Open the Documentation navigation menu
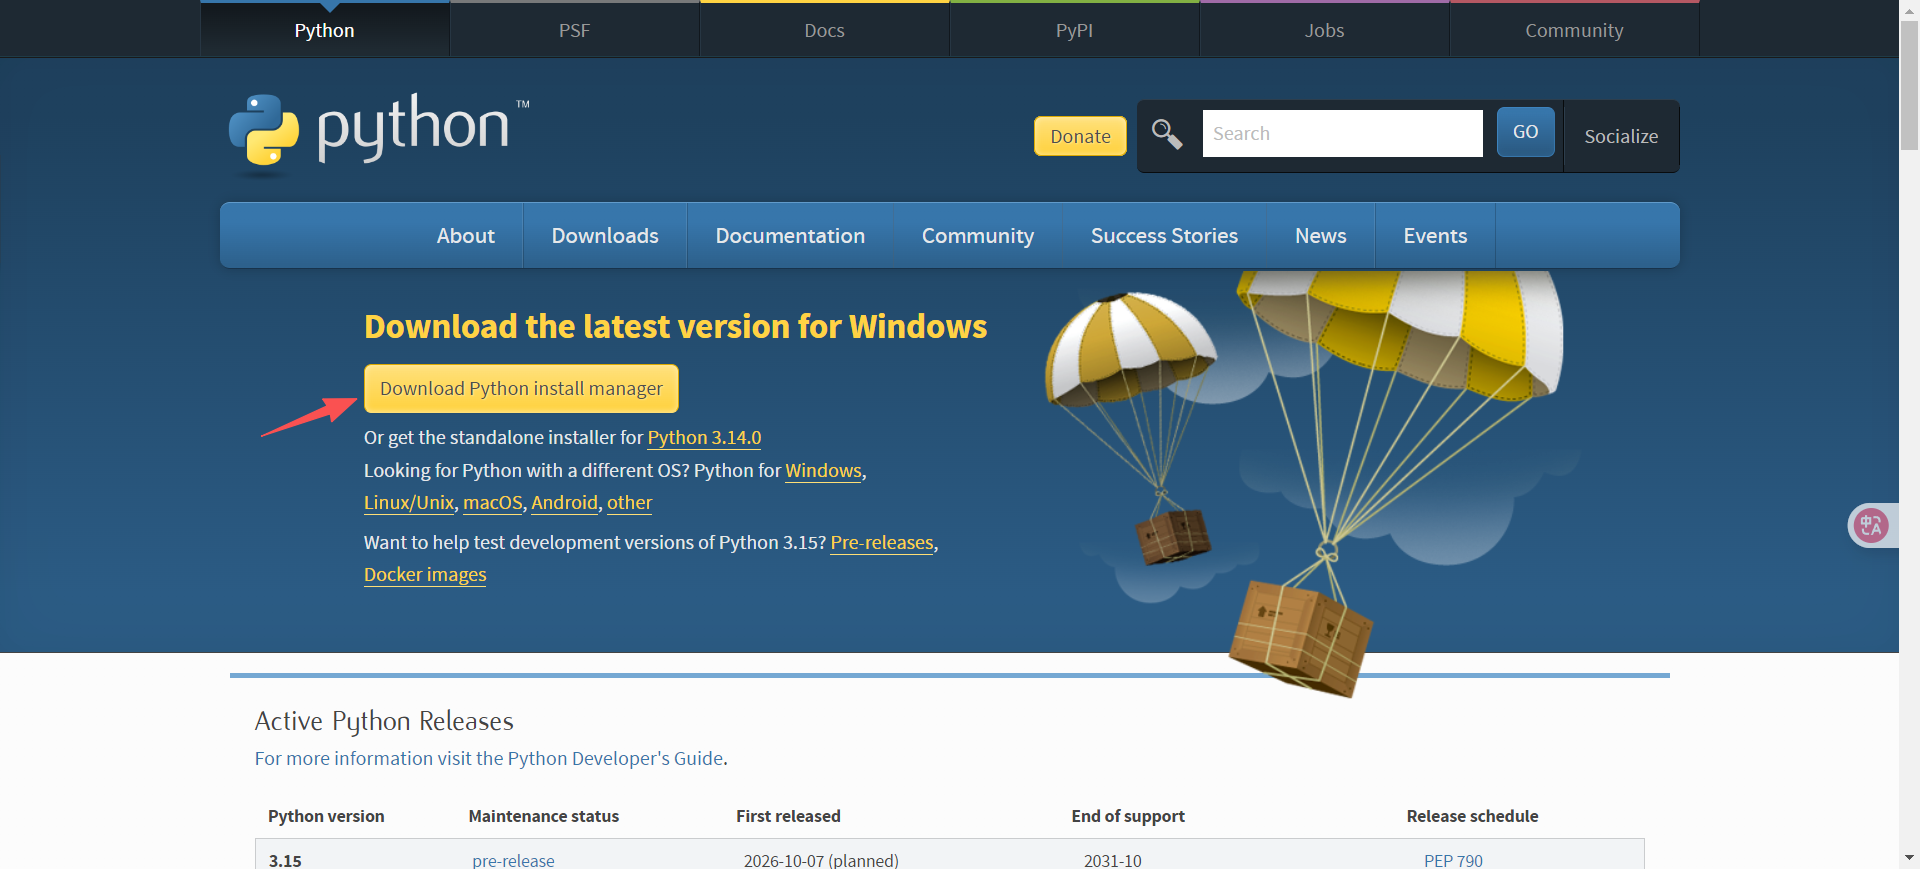The image size is (1920, 869). [x=789, y=236]
